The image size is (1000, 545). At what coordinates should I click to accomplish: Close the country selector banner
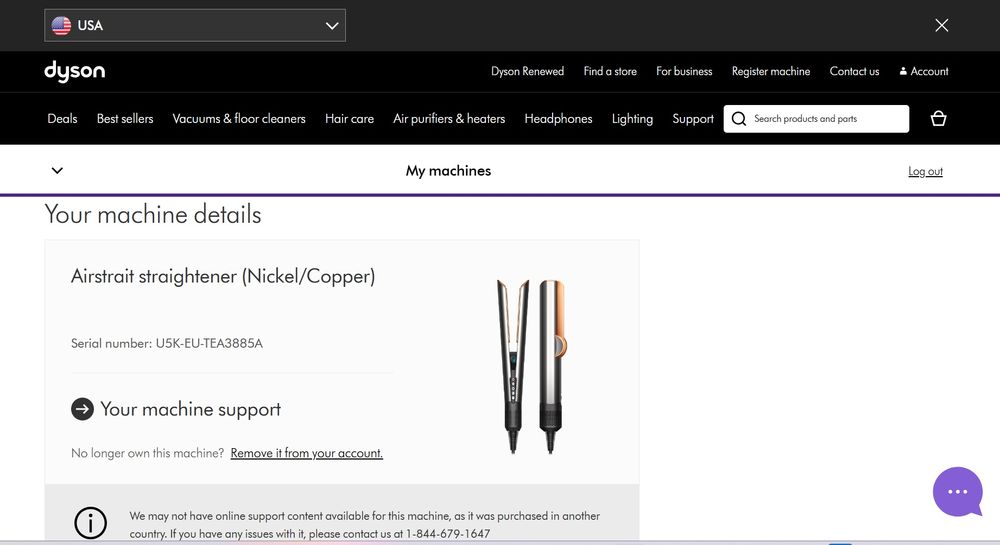point(941,25)
